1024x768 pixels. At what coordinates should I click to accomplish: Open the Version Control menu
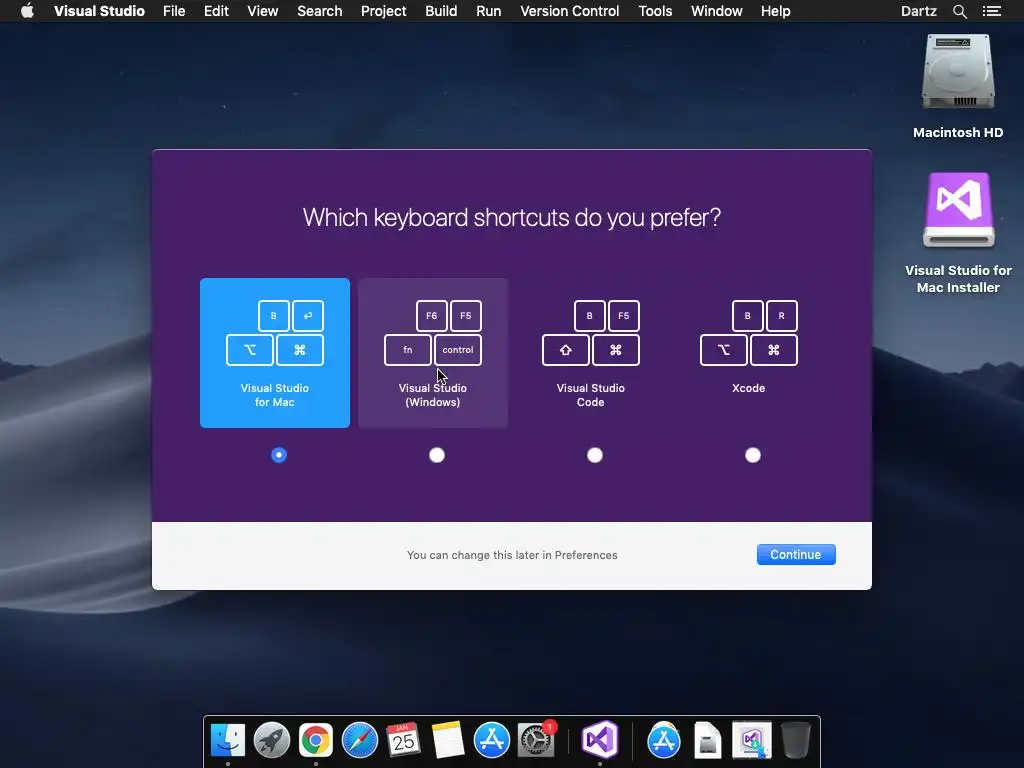coord(569,11)
